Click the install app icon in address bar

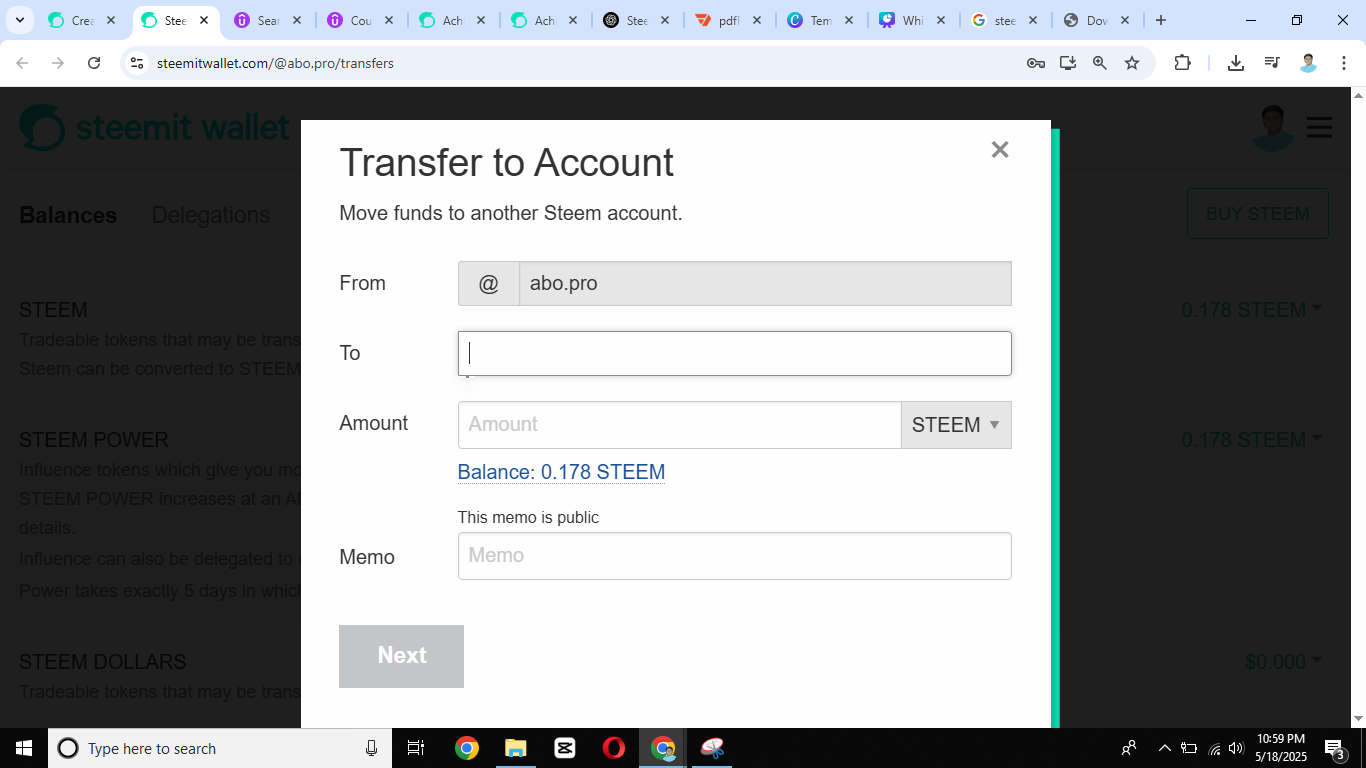[x=1068, y=63]
